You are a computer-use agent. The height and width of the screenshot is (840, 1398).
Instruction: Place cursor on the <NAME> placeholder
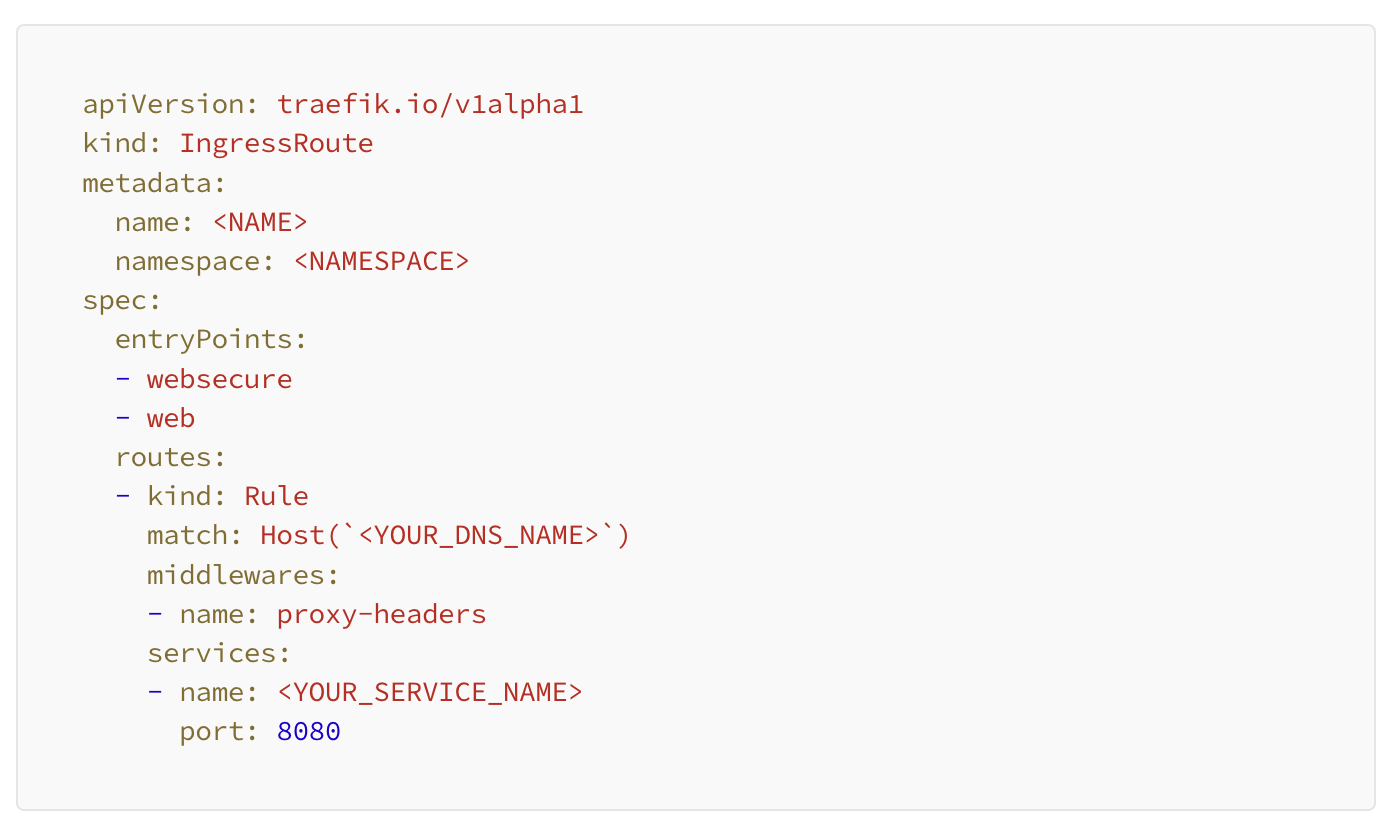point(259,222)
